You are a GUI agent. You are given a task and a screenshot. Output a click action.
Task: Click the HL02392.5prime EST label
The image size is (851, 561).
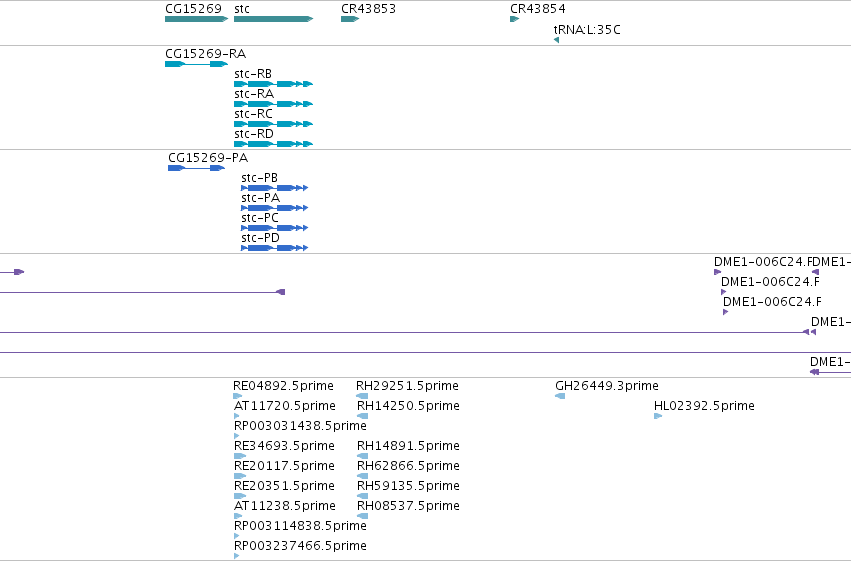[x=704, y=406]
